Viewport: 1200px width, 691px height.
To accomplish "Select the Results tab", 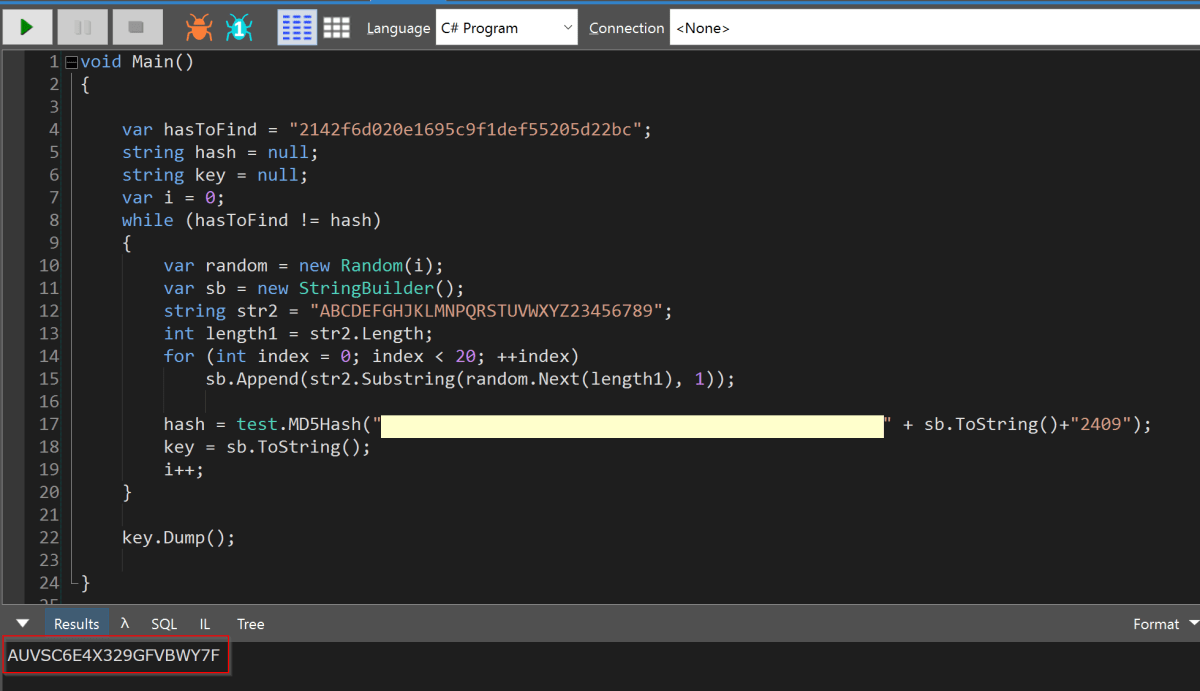I will [77, 624].
